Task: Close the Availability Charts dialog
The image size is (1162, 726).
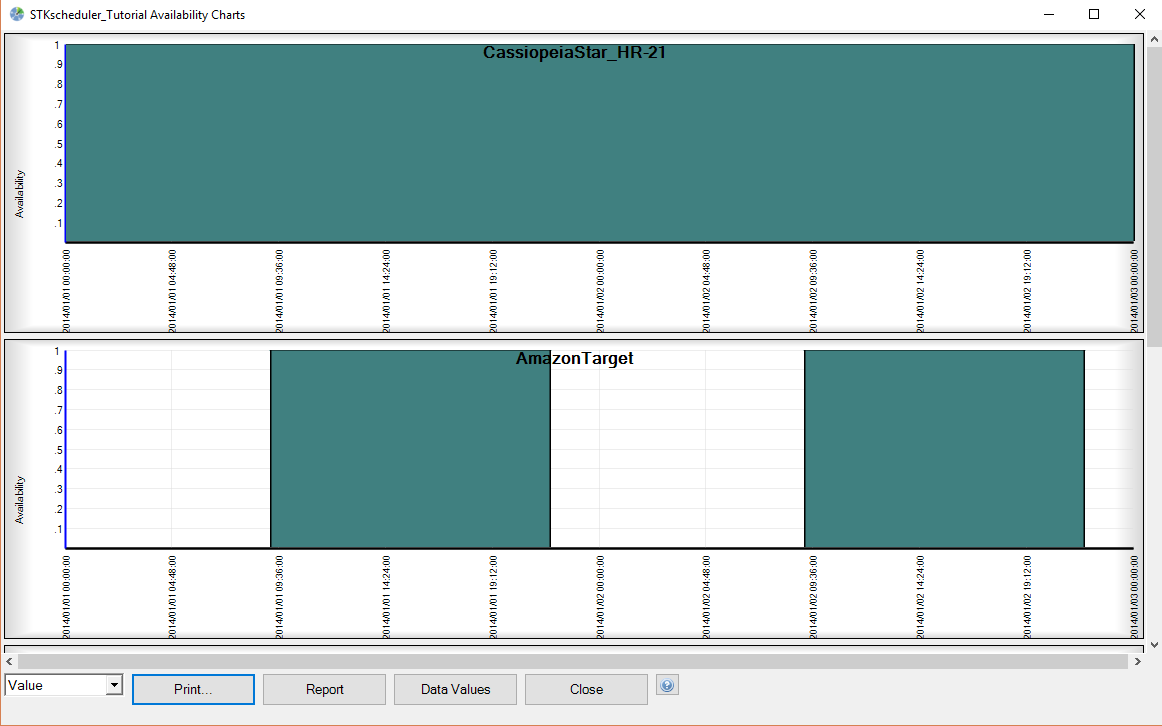Action: [x=586, y=689]
